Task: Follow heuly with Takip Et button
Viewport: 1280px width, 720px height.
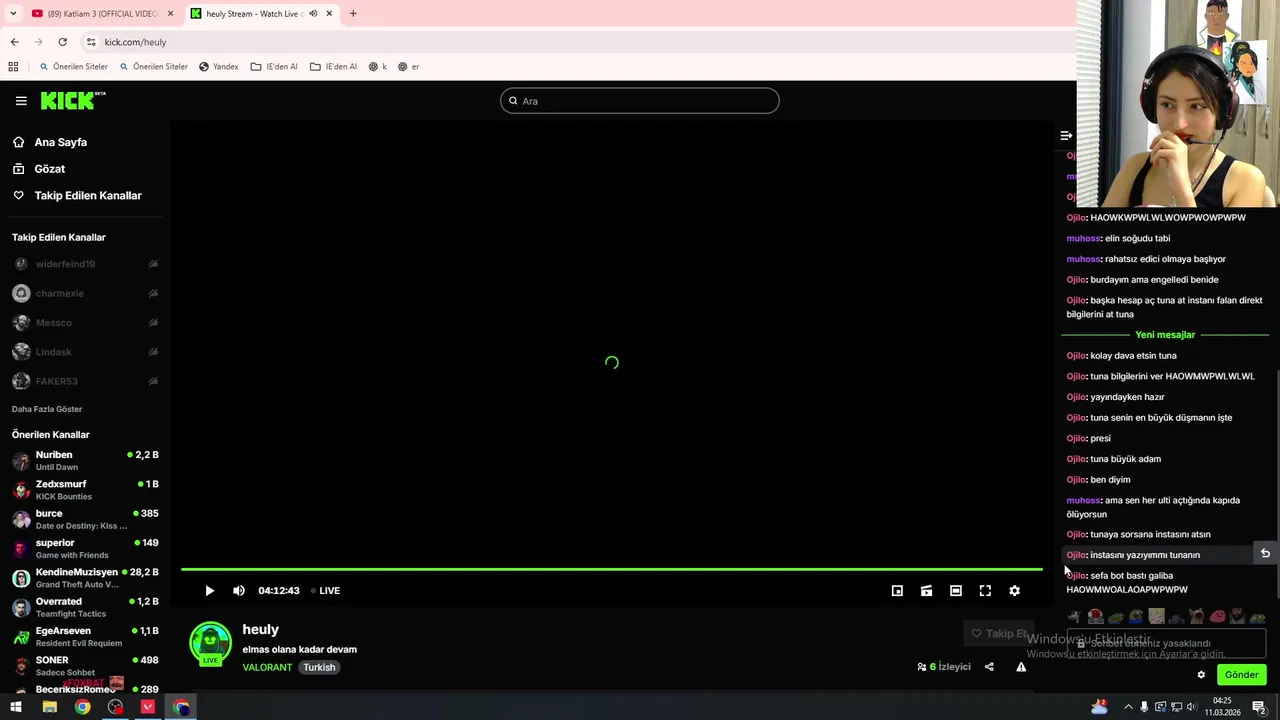Action: point(997,633)
